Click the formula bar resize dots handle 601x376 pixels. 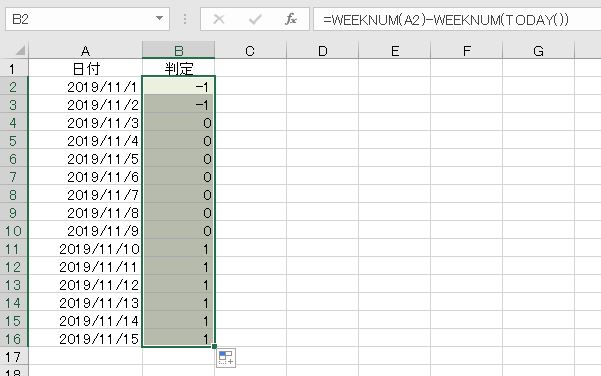[185, 19]
